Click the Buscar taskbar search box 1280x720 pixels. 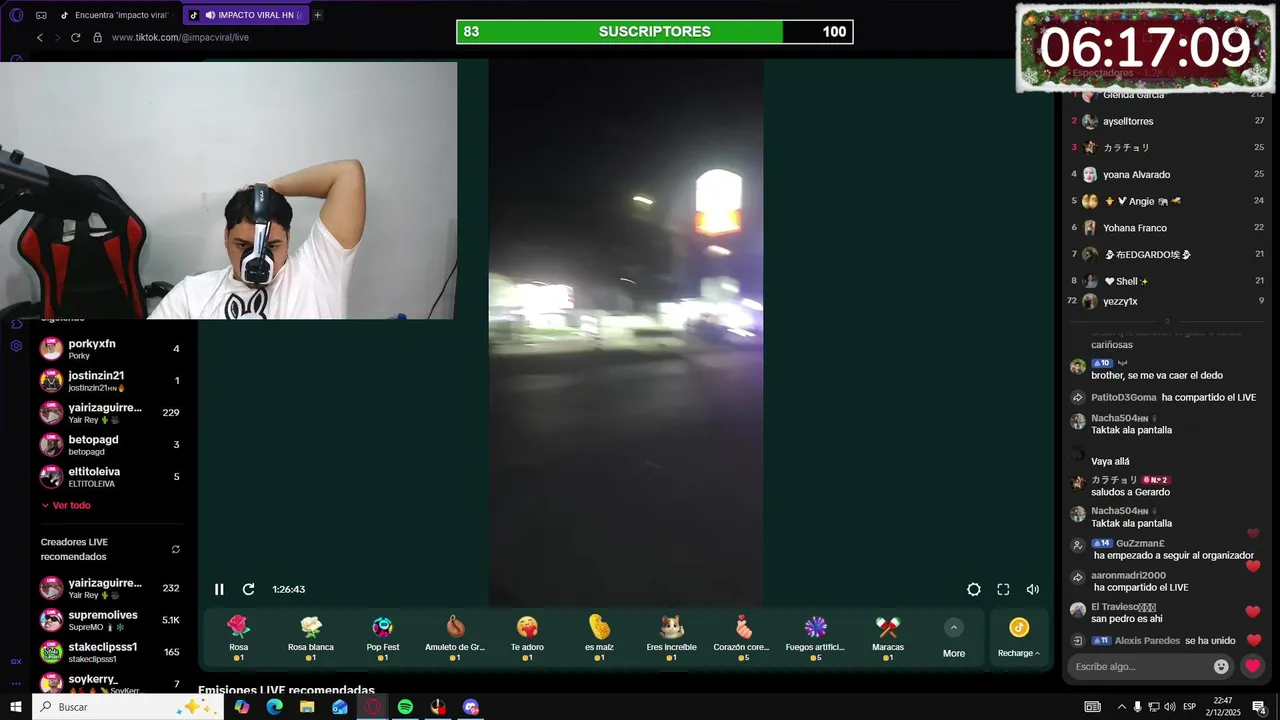click(127, 707)
